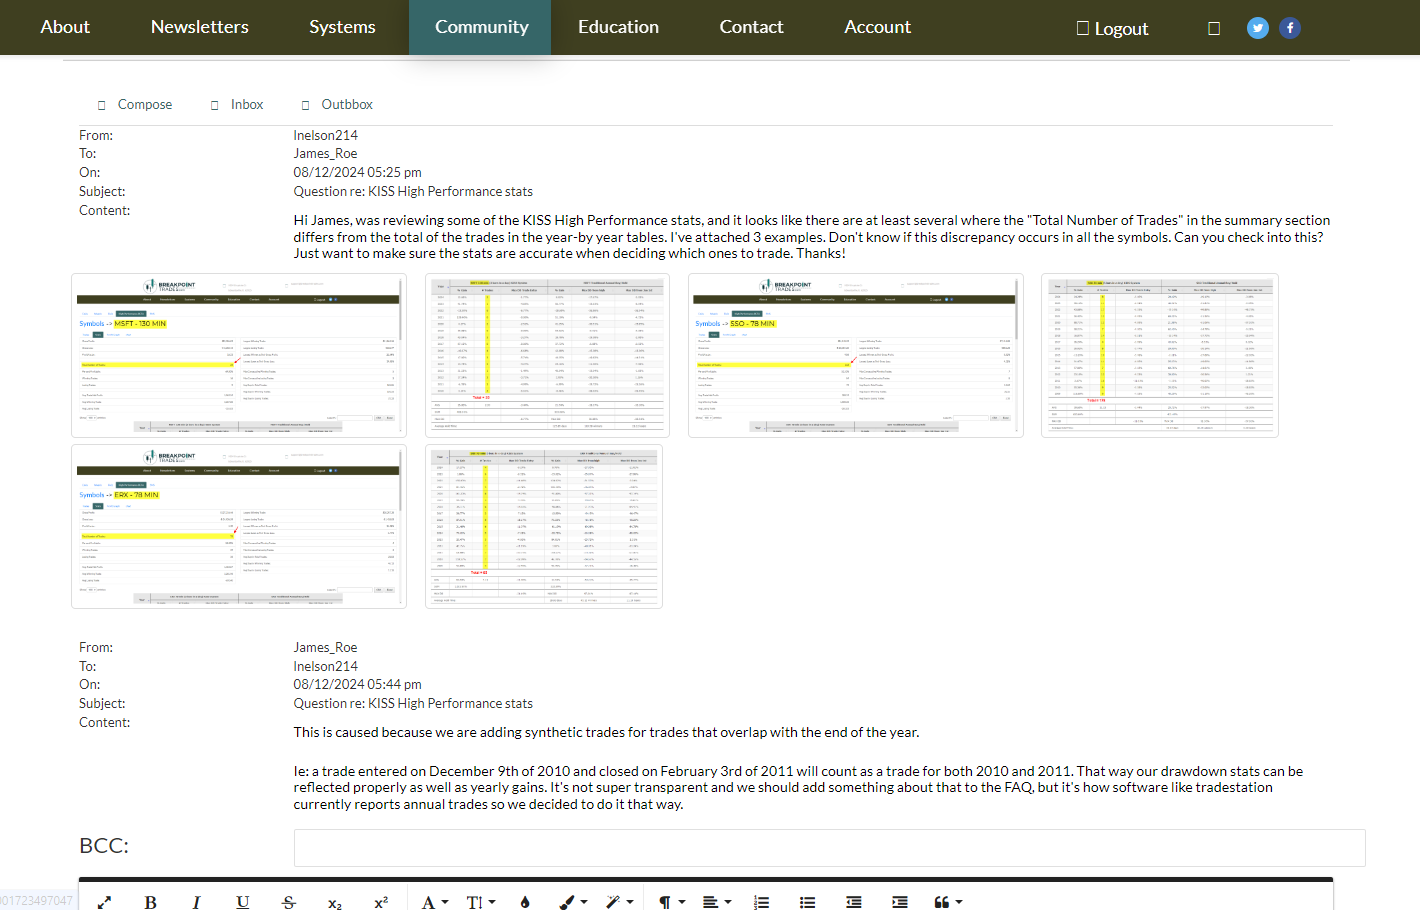The width and height of the screenshot is (1420, 910).
Task: Toggle underline formatting
Action: 242,902
